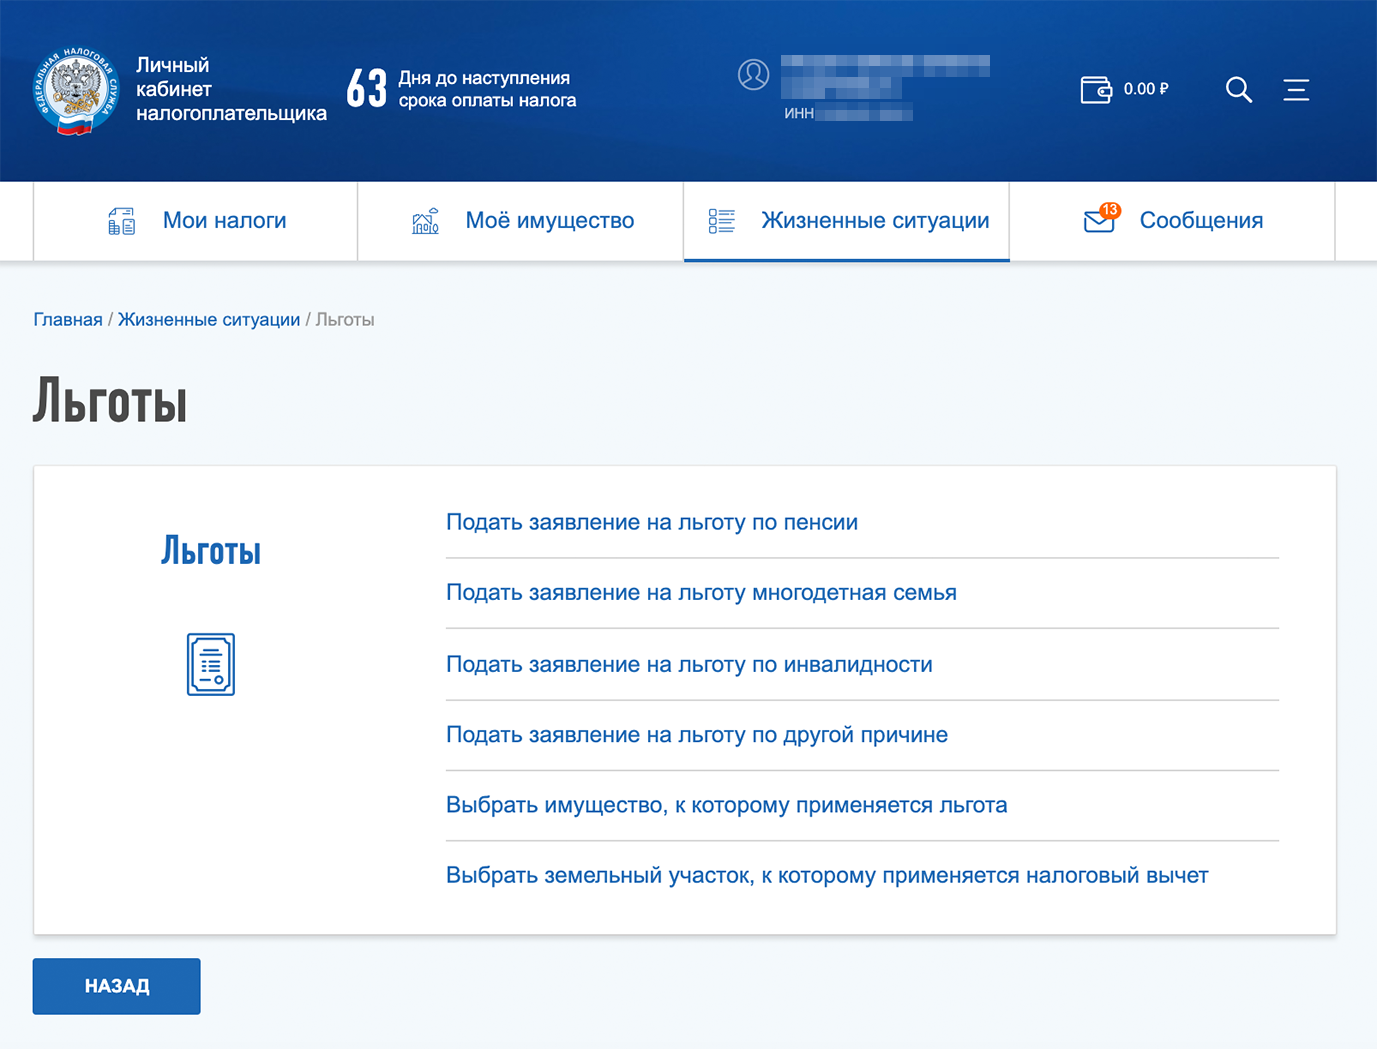This screenshot has width=1377, height=1049.
Task: Open льгота многодетная семья application link
Action: (701, 593)
